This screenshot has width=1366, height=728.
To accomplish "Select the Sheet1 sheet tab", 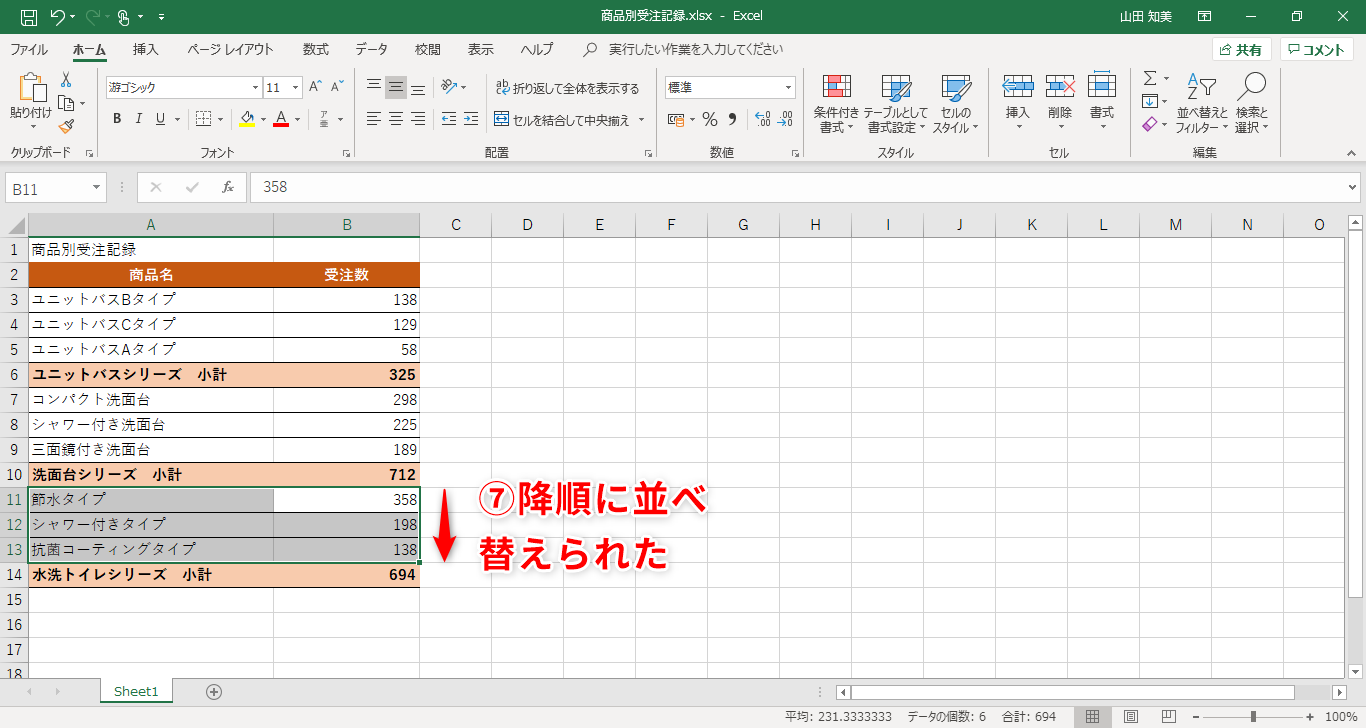I will [x=136, y=691].
